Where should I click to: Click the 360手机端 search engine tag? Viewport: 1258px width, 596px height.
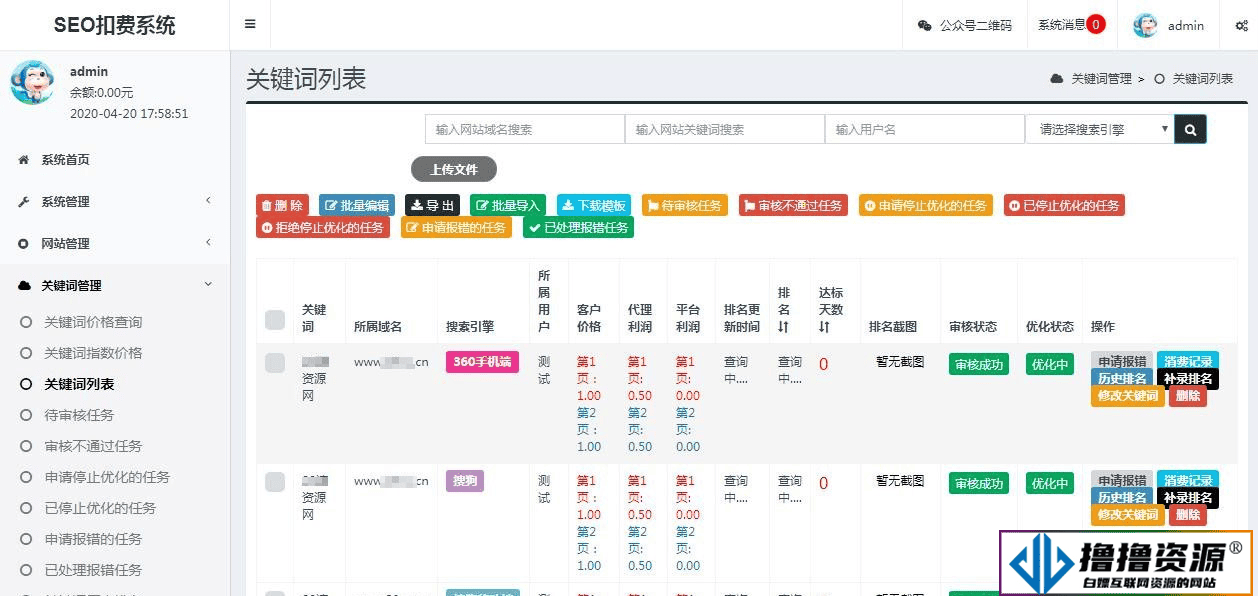pyautogui.click(x=482, y=362)
